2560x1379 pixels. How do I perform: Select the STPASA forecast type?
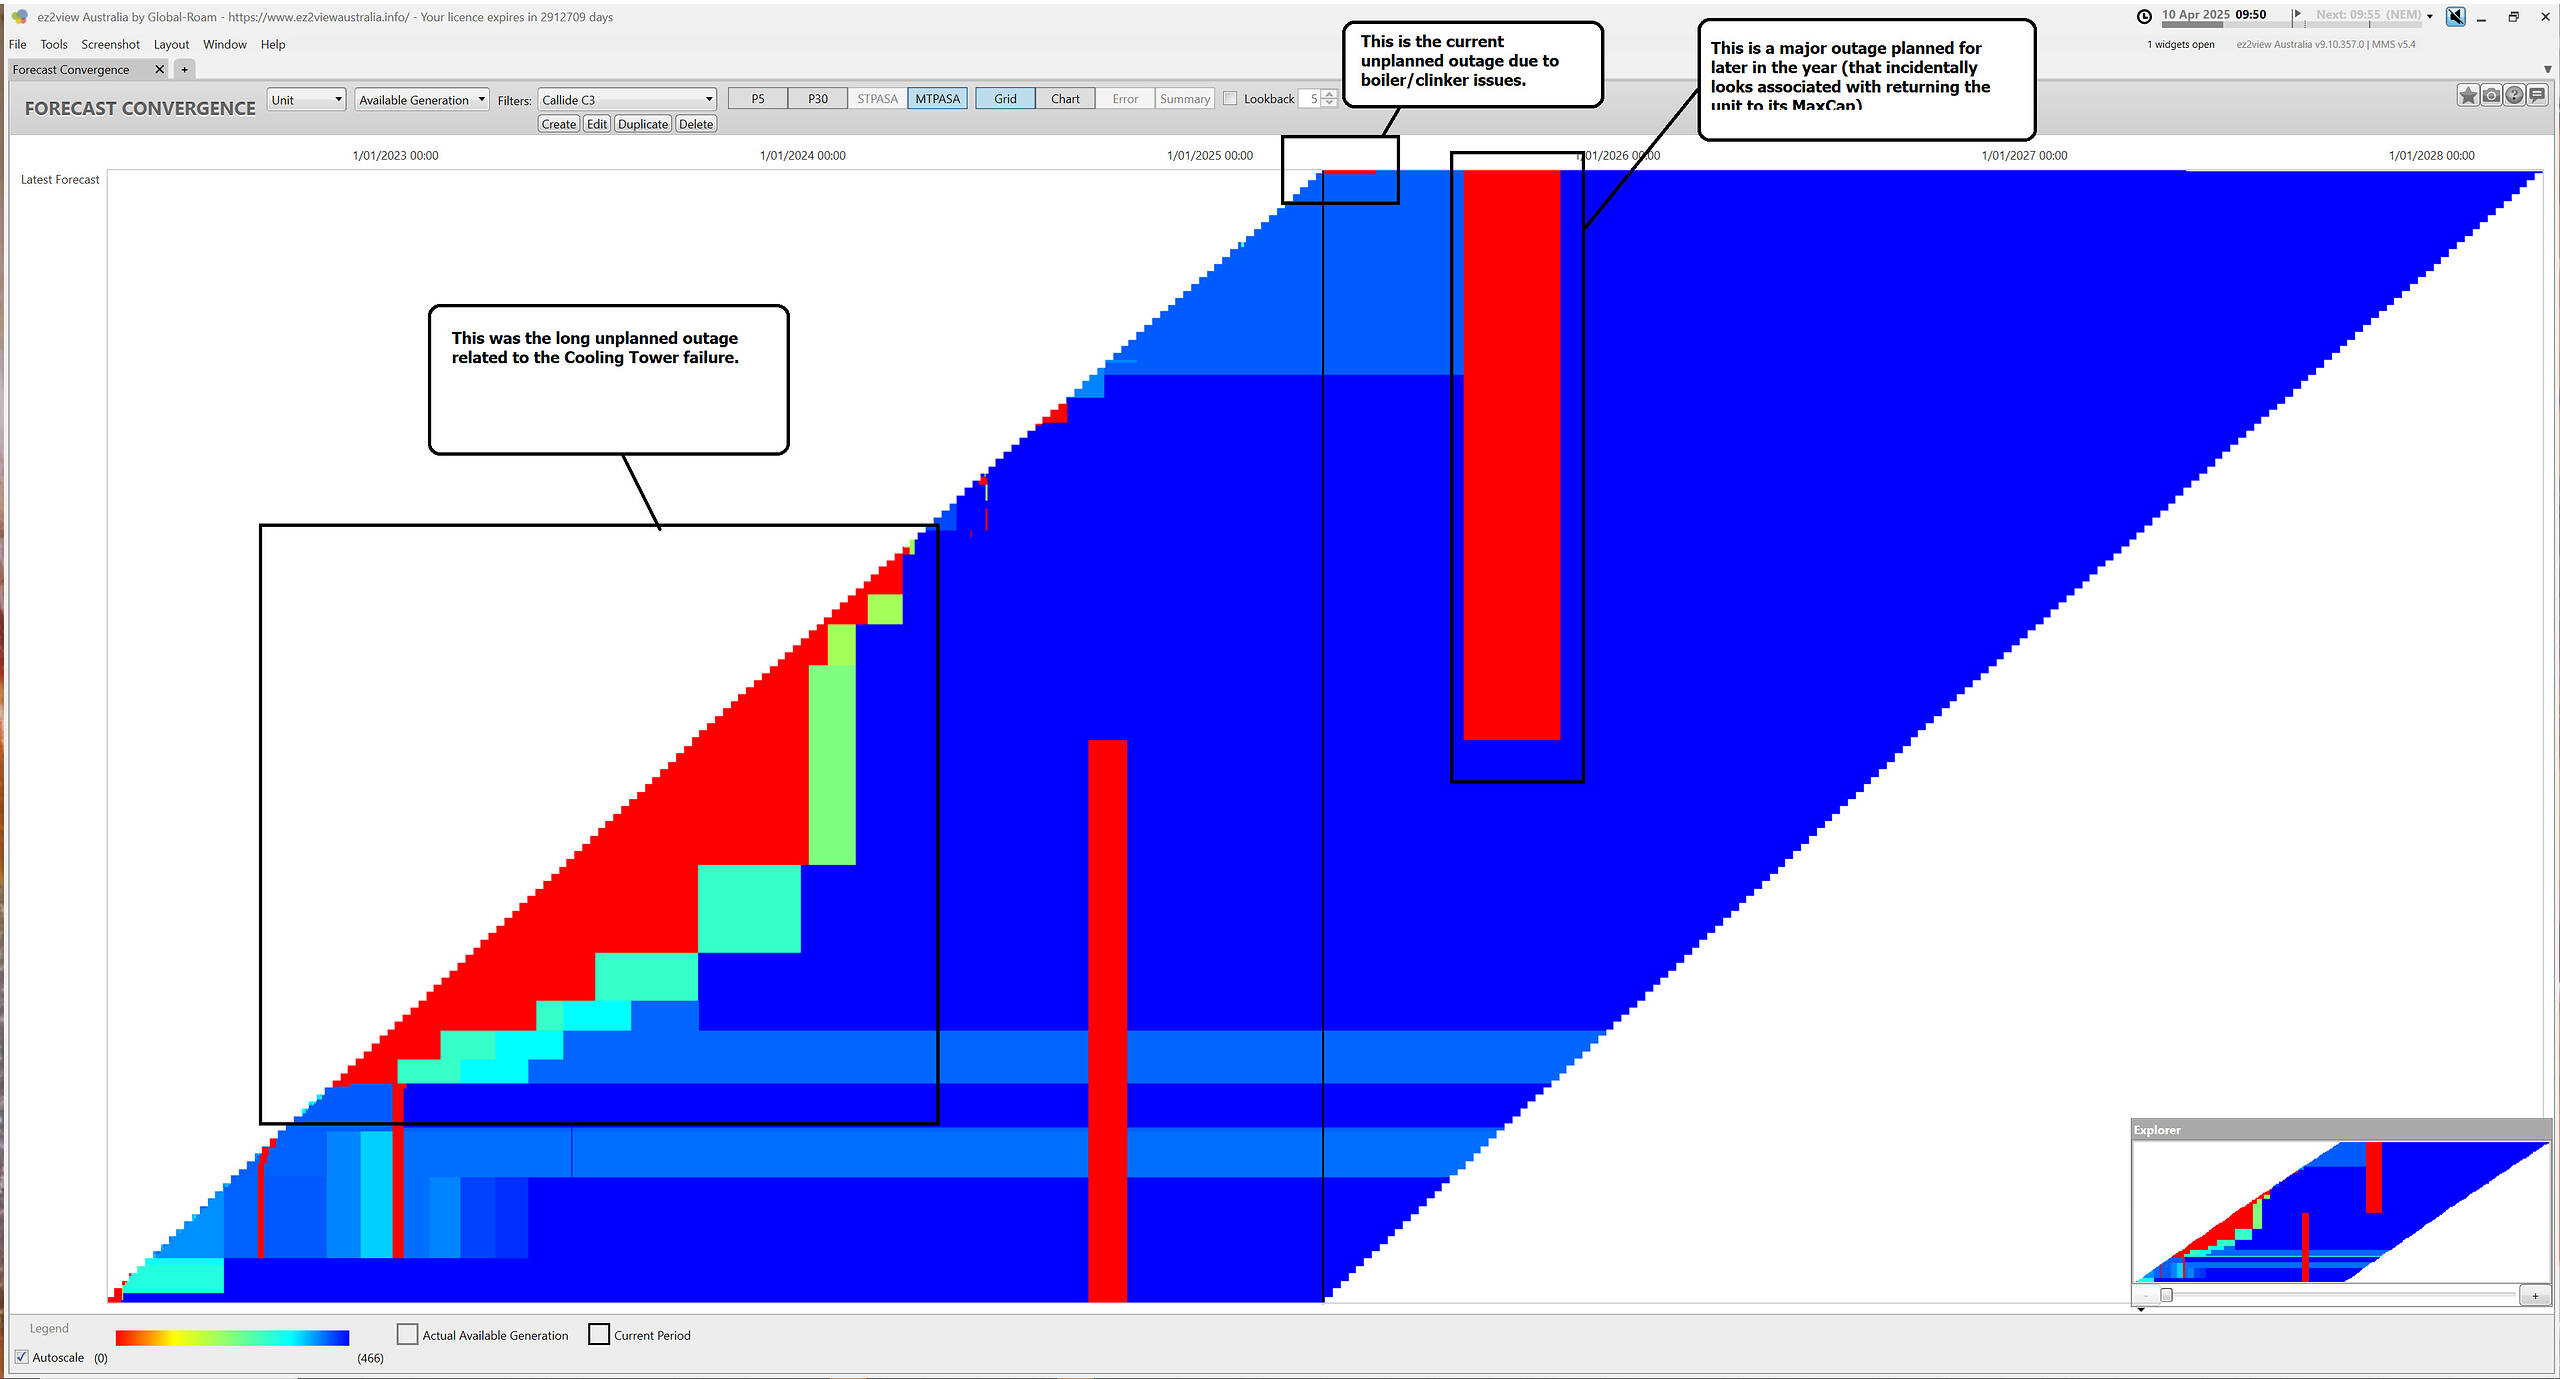tap(878, 98)
